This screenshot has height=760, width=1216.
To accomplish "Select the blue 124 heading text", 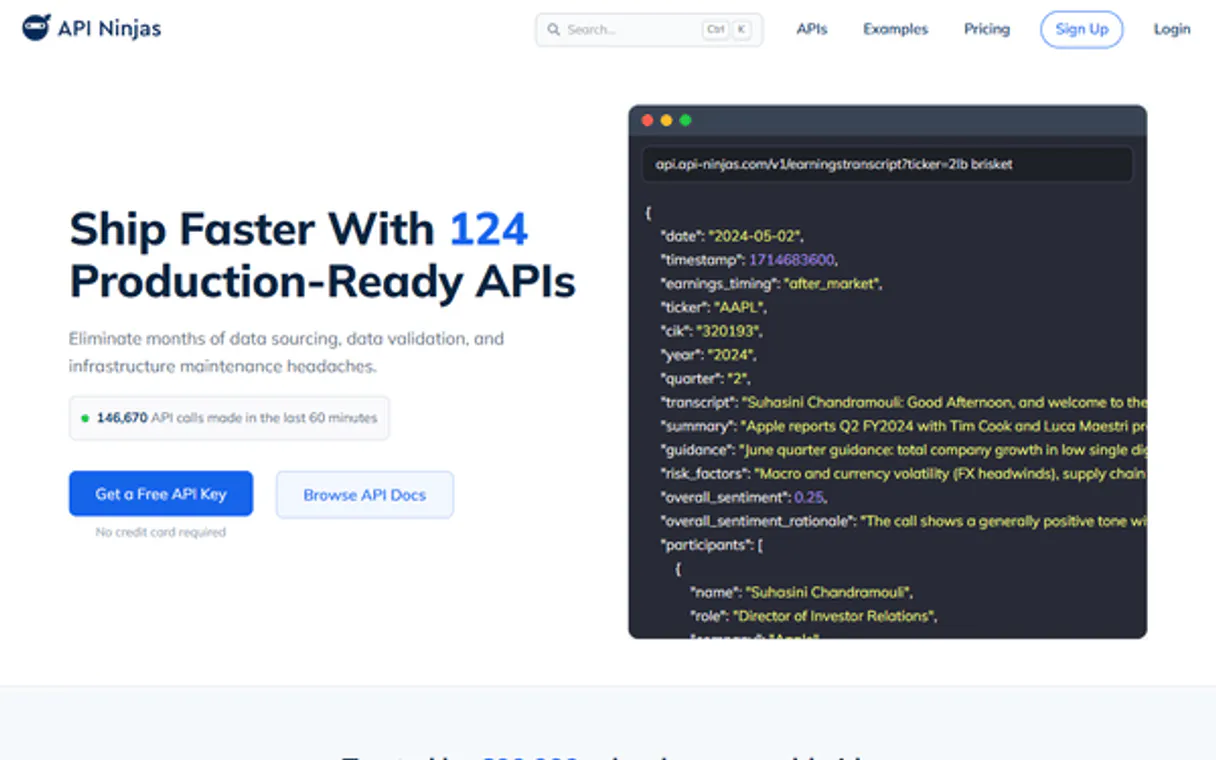I will point(489,229).
